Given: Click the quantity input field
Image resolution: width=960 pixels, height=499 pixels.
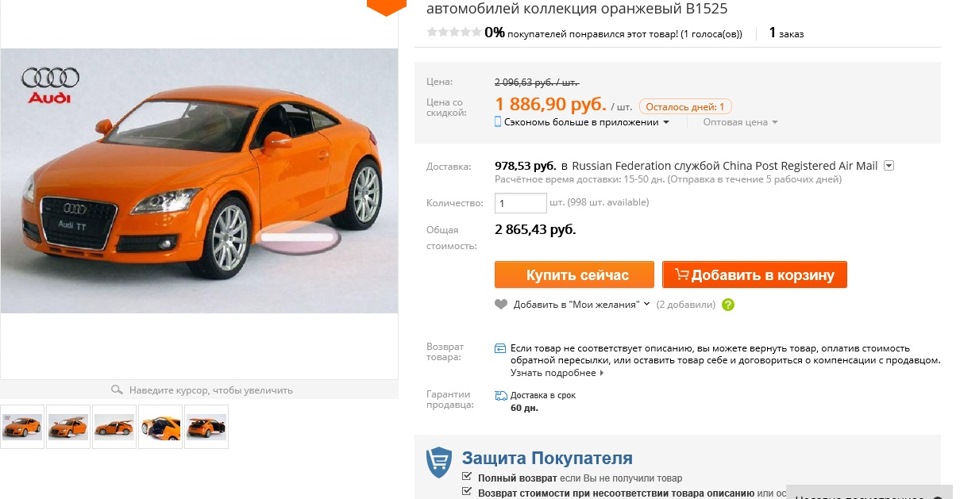Looking at the screenshot, I should coord(520,203).
